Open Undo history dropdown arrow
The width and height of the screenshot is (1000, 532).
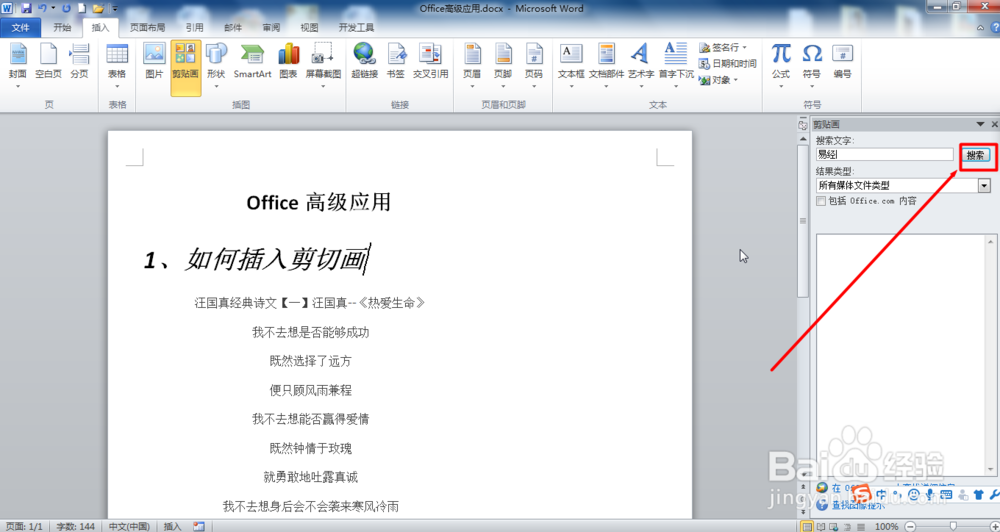point(53,8)
